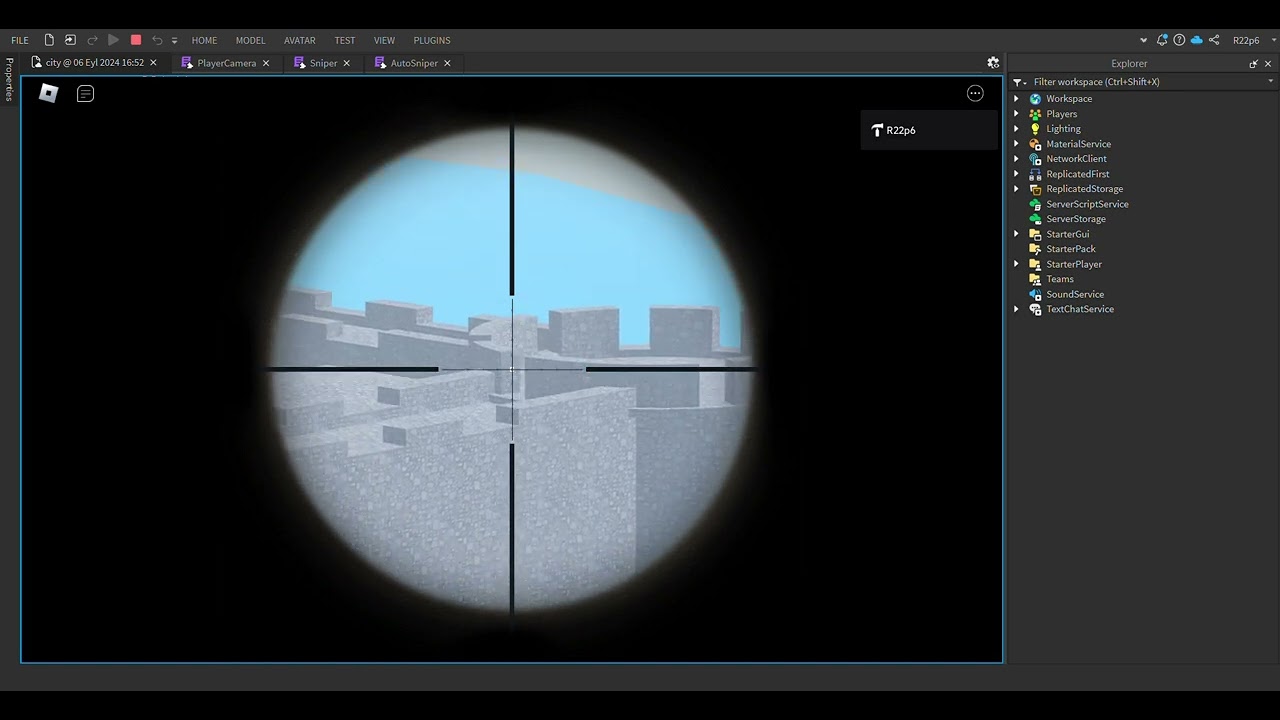Click the New file icon in toolbar

49,40
